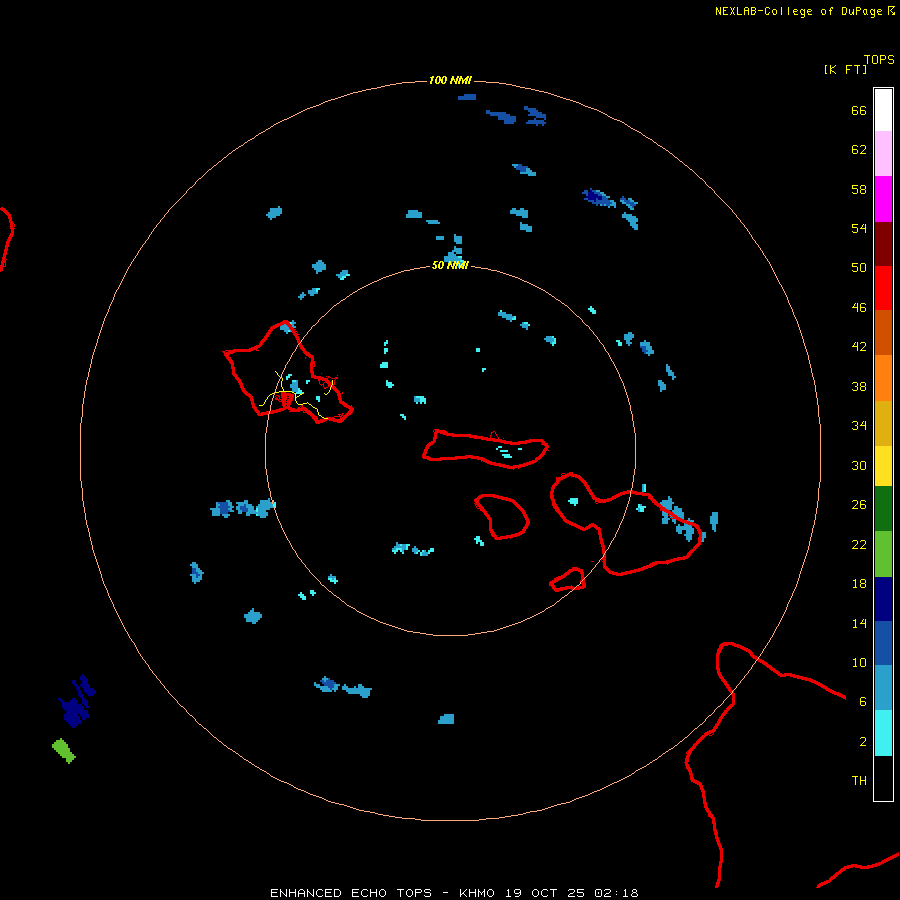Click the yellow road network on Oahu
Viewport: 900px width, 900px height.
click(x=297, y=395)
